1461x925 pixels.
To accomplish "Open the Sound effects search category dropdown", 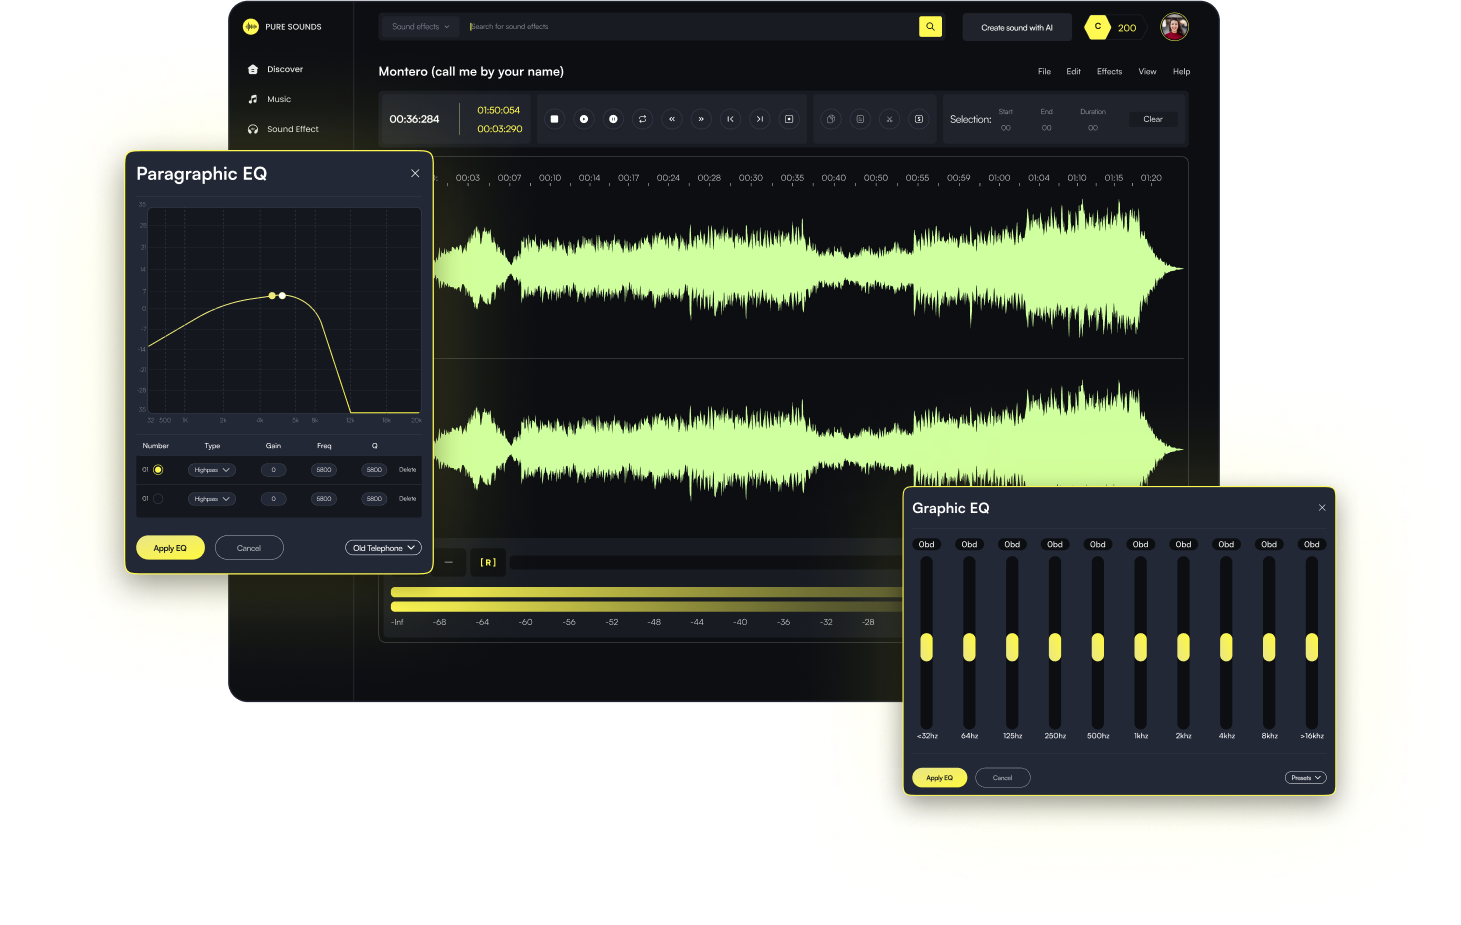I will coord(421,27).
